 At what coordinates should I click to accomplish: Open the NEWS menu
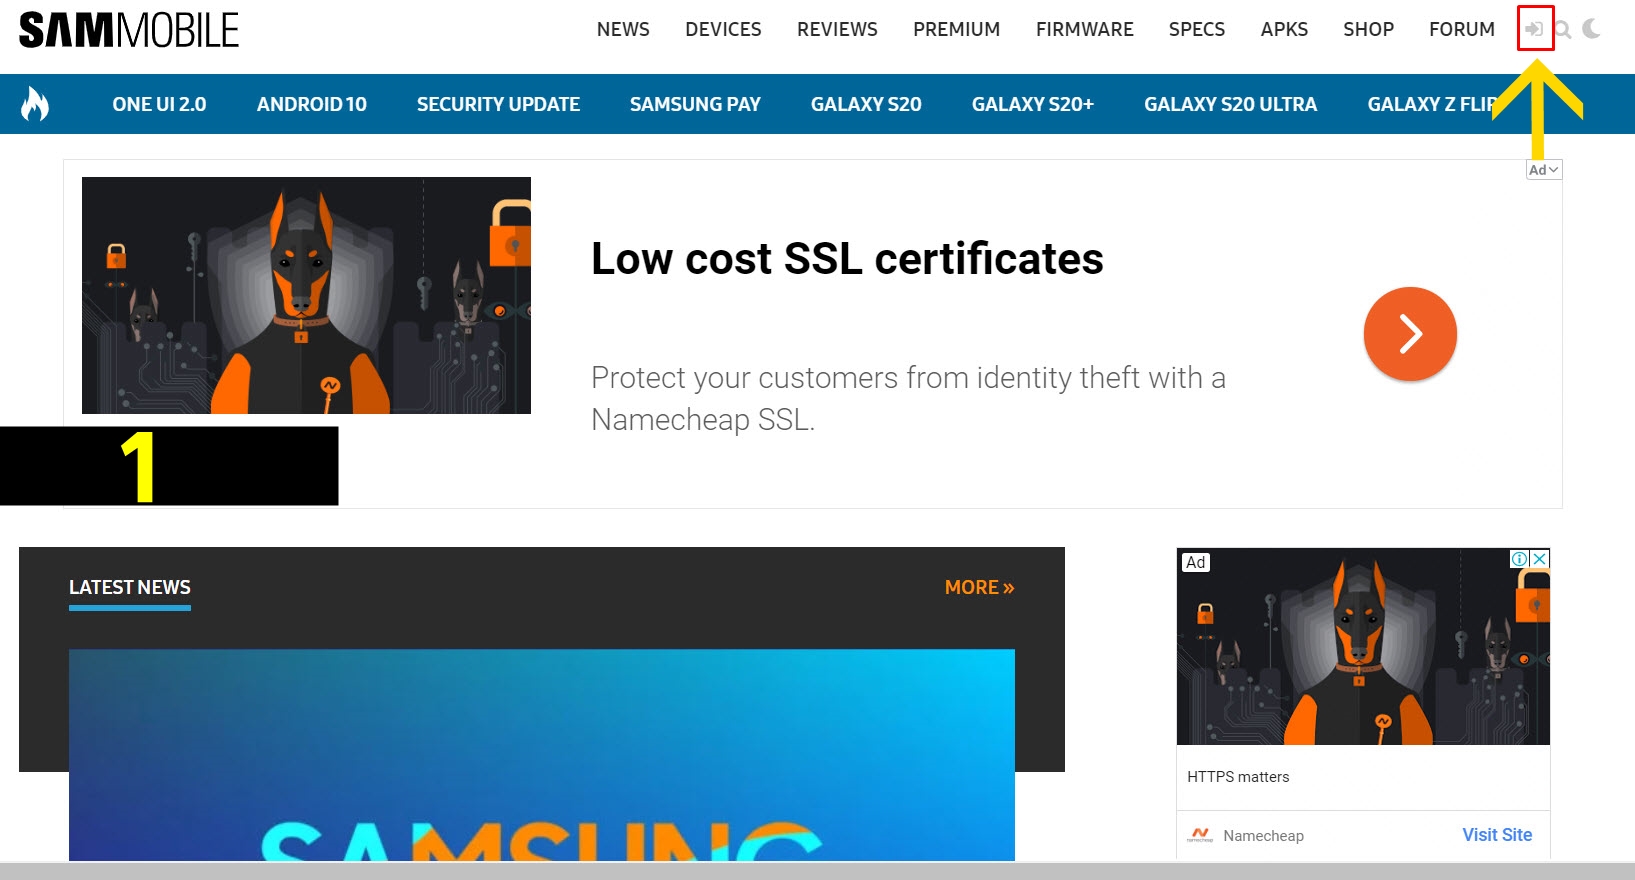pyautogui.click(x=623, y=29)
